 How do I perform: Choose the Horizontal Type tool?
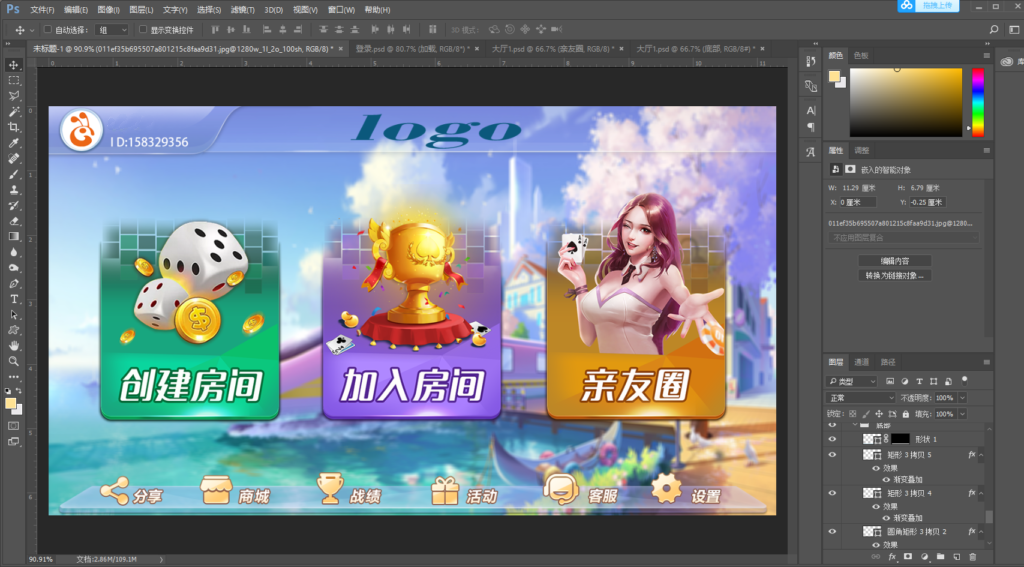[x=14, y=298]
